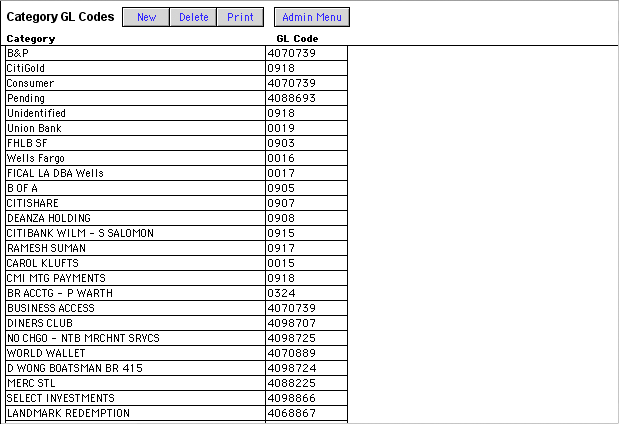Click GL code 0907 for CITISHARE
Screen dimensions: 619x424
tap(307, 203)
